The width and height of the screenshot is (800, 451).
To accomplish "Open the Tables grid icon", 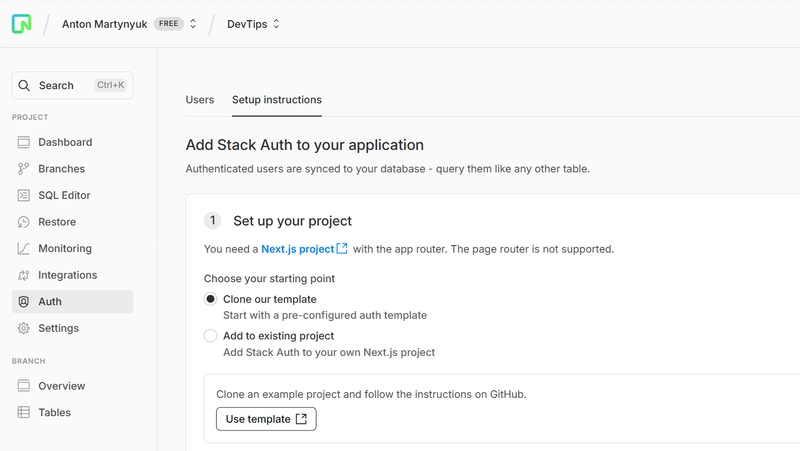I will point(23,412).
